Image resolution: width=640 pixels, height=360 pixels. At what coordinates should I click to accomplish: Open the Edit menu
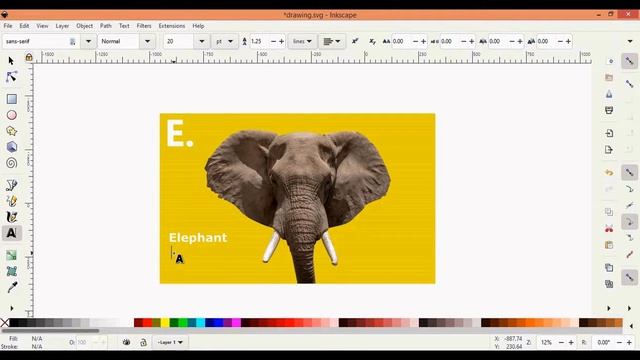pos(24,26)
